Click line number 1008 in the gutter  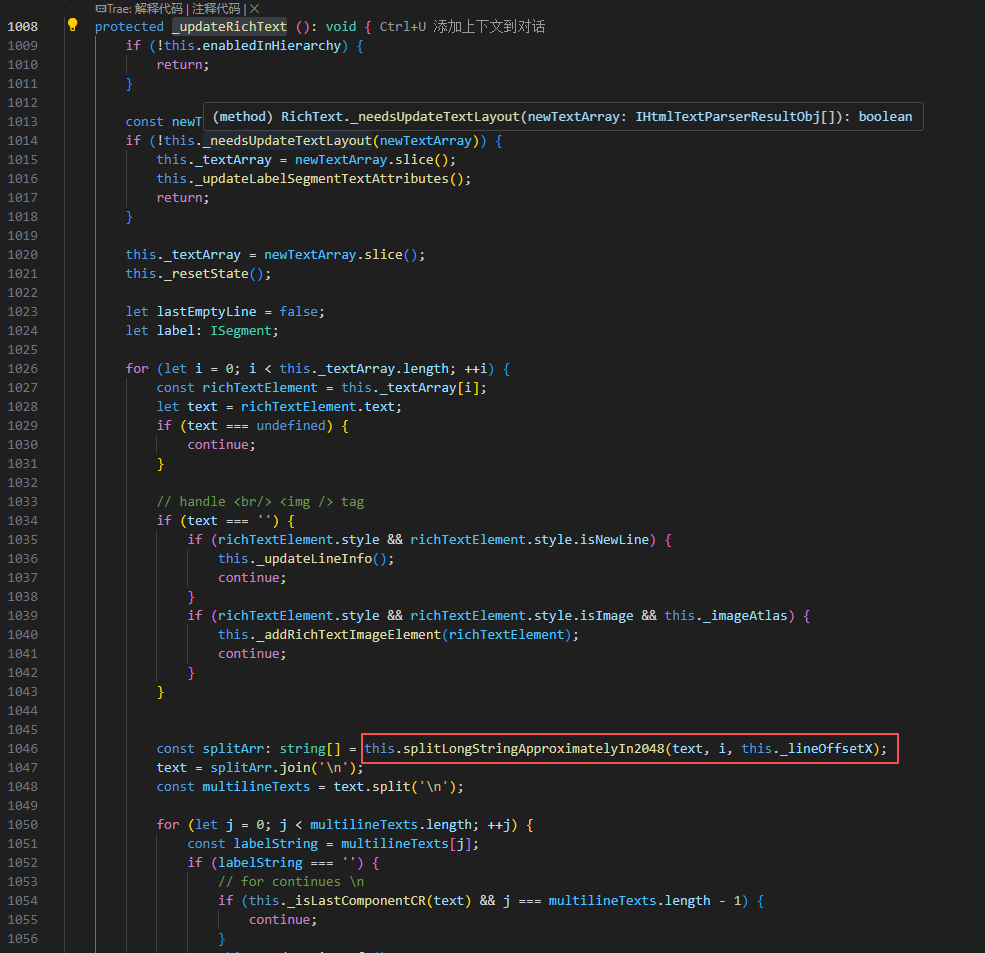coord(23,26)
